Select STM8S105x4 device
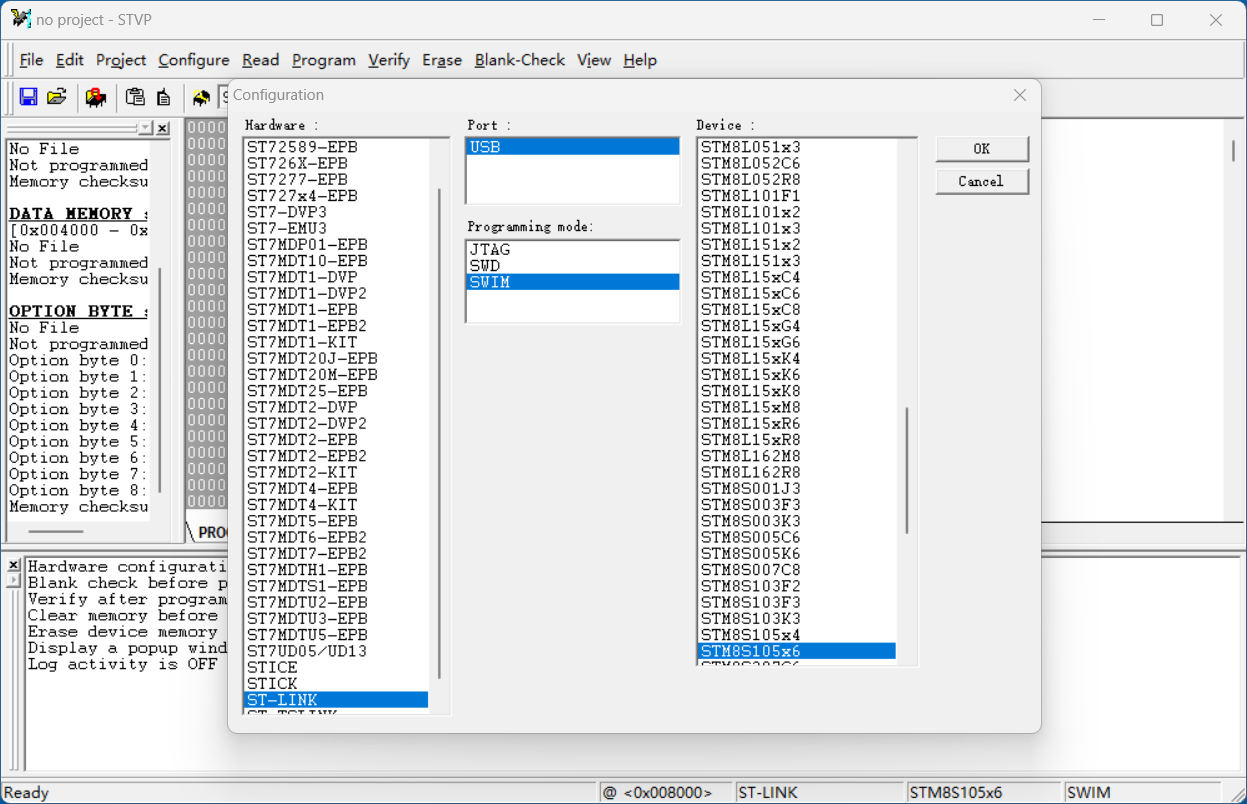1247x804 pixels. click(796, 635)
